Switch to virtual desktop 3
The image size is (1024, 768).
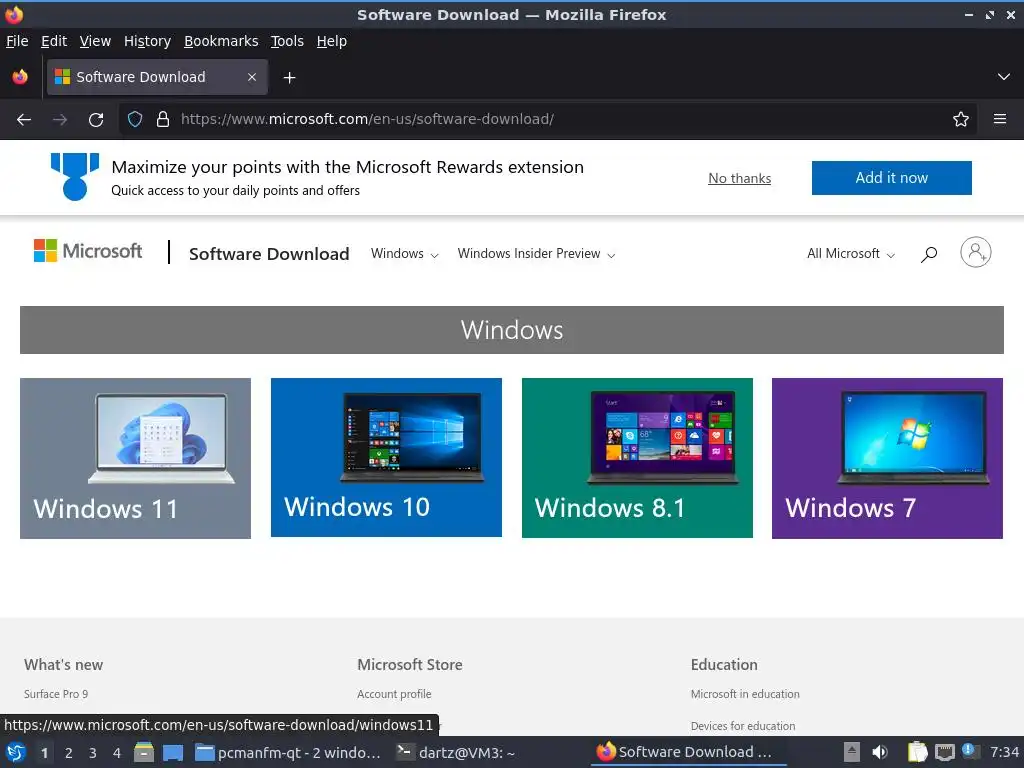[x=93, y=753]
